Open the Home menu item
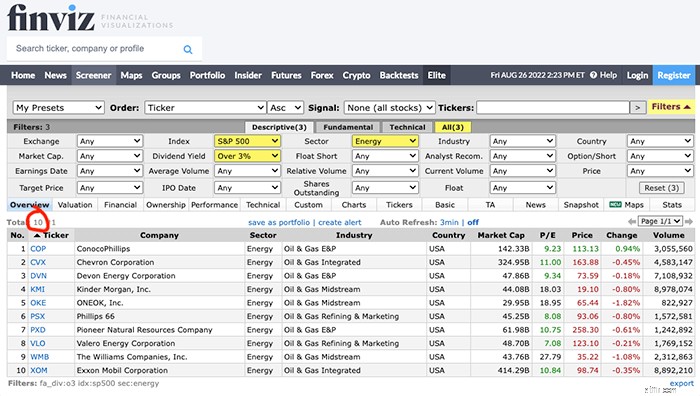Screen dimensions: 700x396 click(x=23, y=75)
